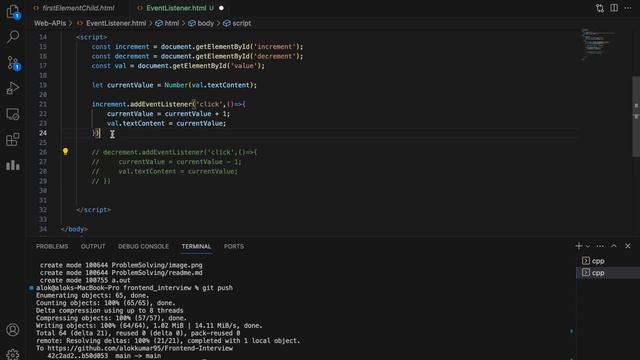Image resolution: width=640 pixels, height=360 pixels.
Task: Open the Run and Debug view
Action: click(x=13, y=88)
